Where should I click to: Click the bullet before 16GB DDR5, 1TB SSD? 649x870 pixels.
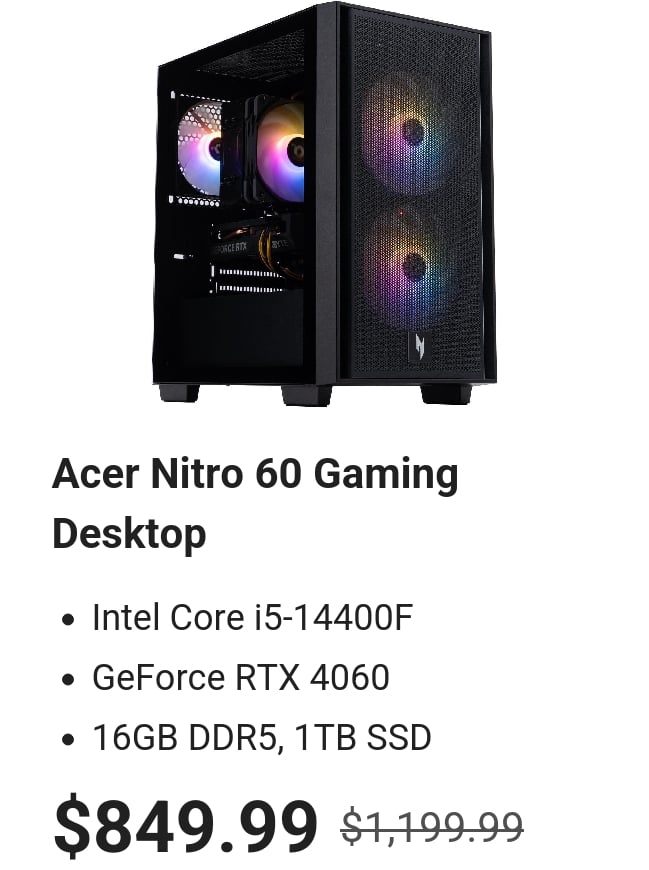click(x=68, y=739)
